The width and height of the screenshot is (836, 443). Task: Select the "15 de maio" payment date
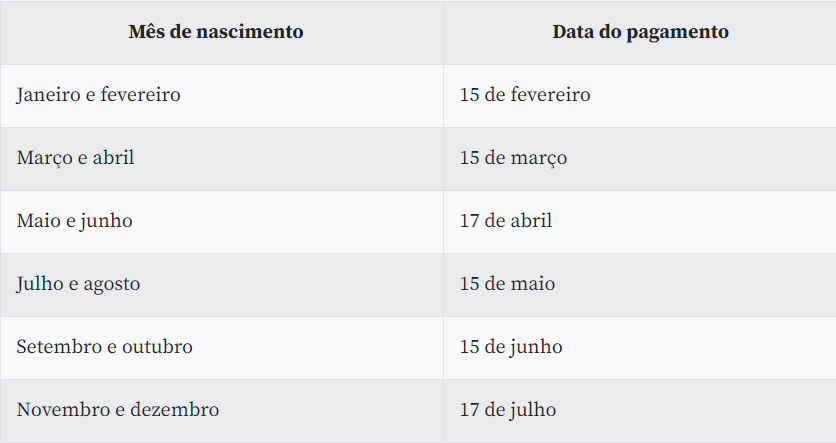507,284
